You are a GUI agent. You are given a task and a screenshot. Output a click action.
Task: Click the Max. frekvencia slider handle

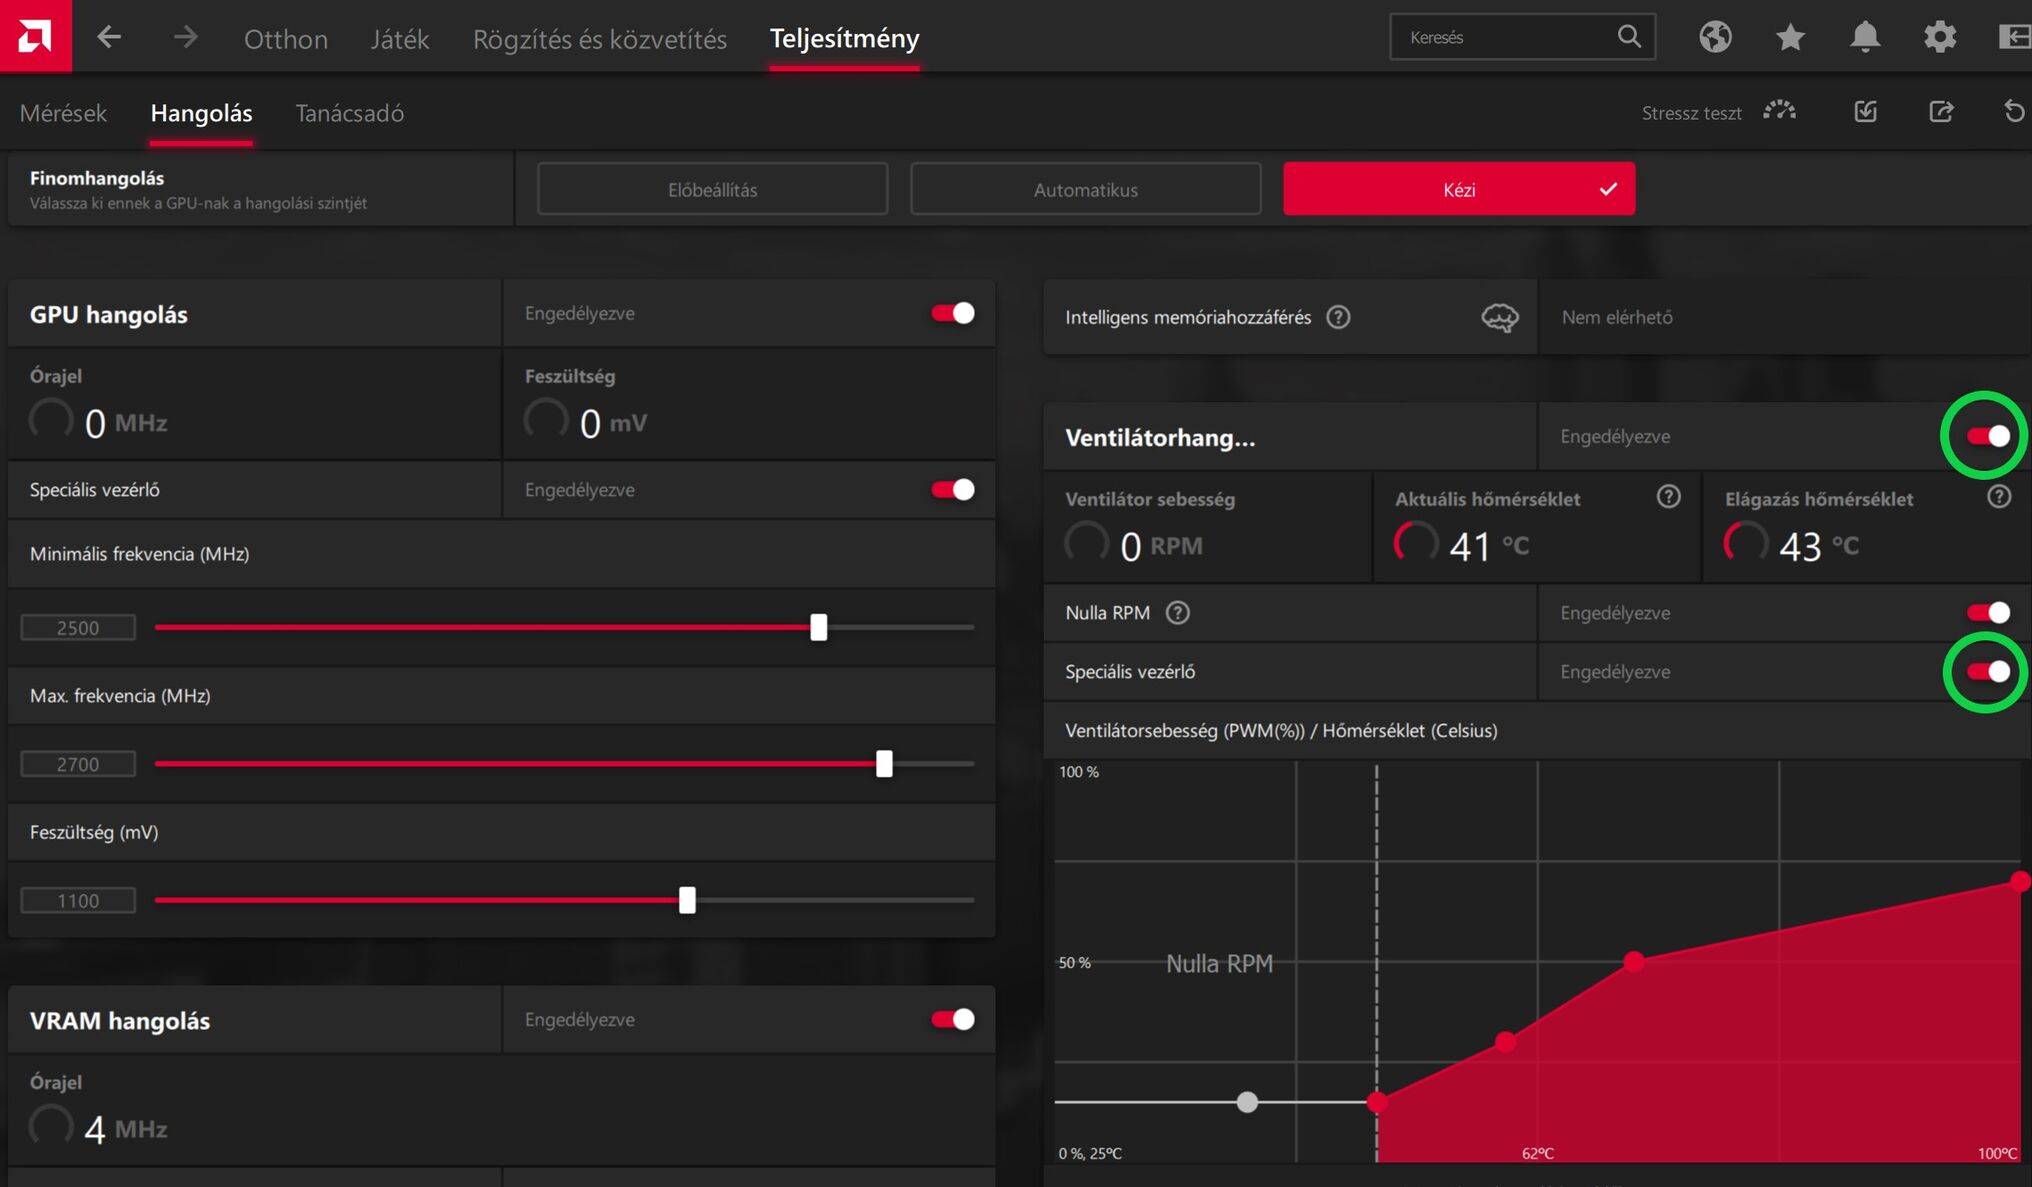click(884, 764)
